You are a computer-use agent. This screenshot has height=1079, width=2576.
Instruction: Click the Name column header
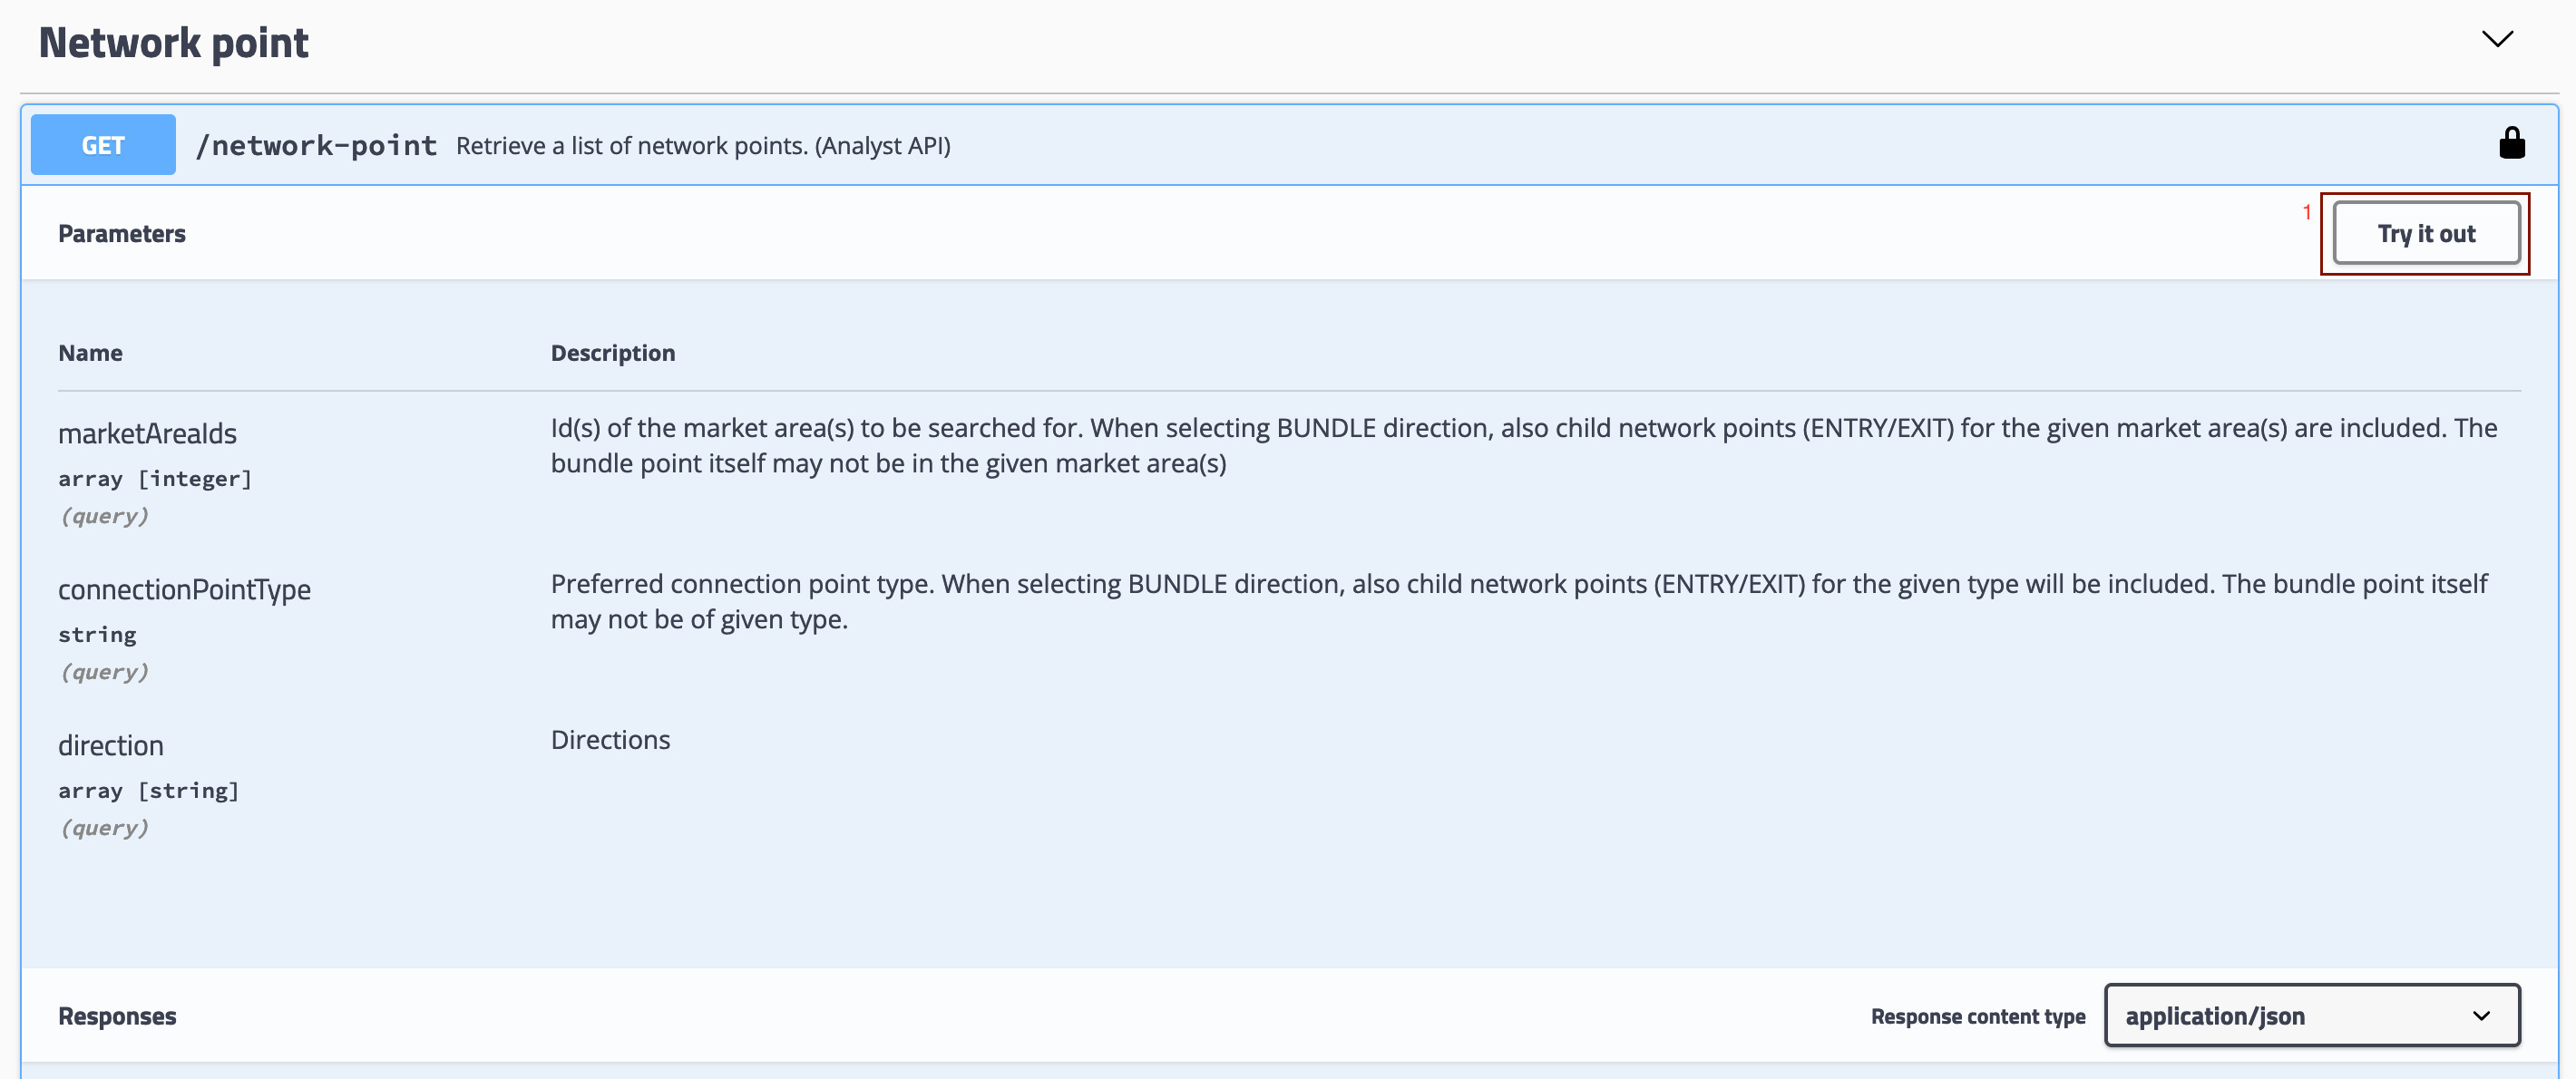pos(90,353)
